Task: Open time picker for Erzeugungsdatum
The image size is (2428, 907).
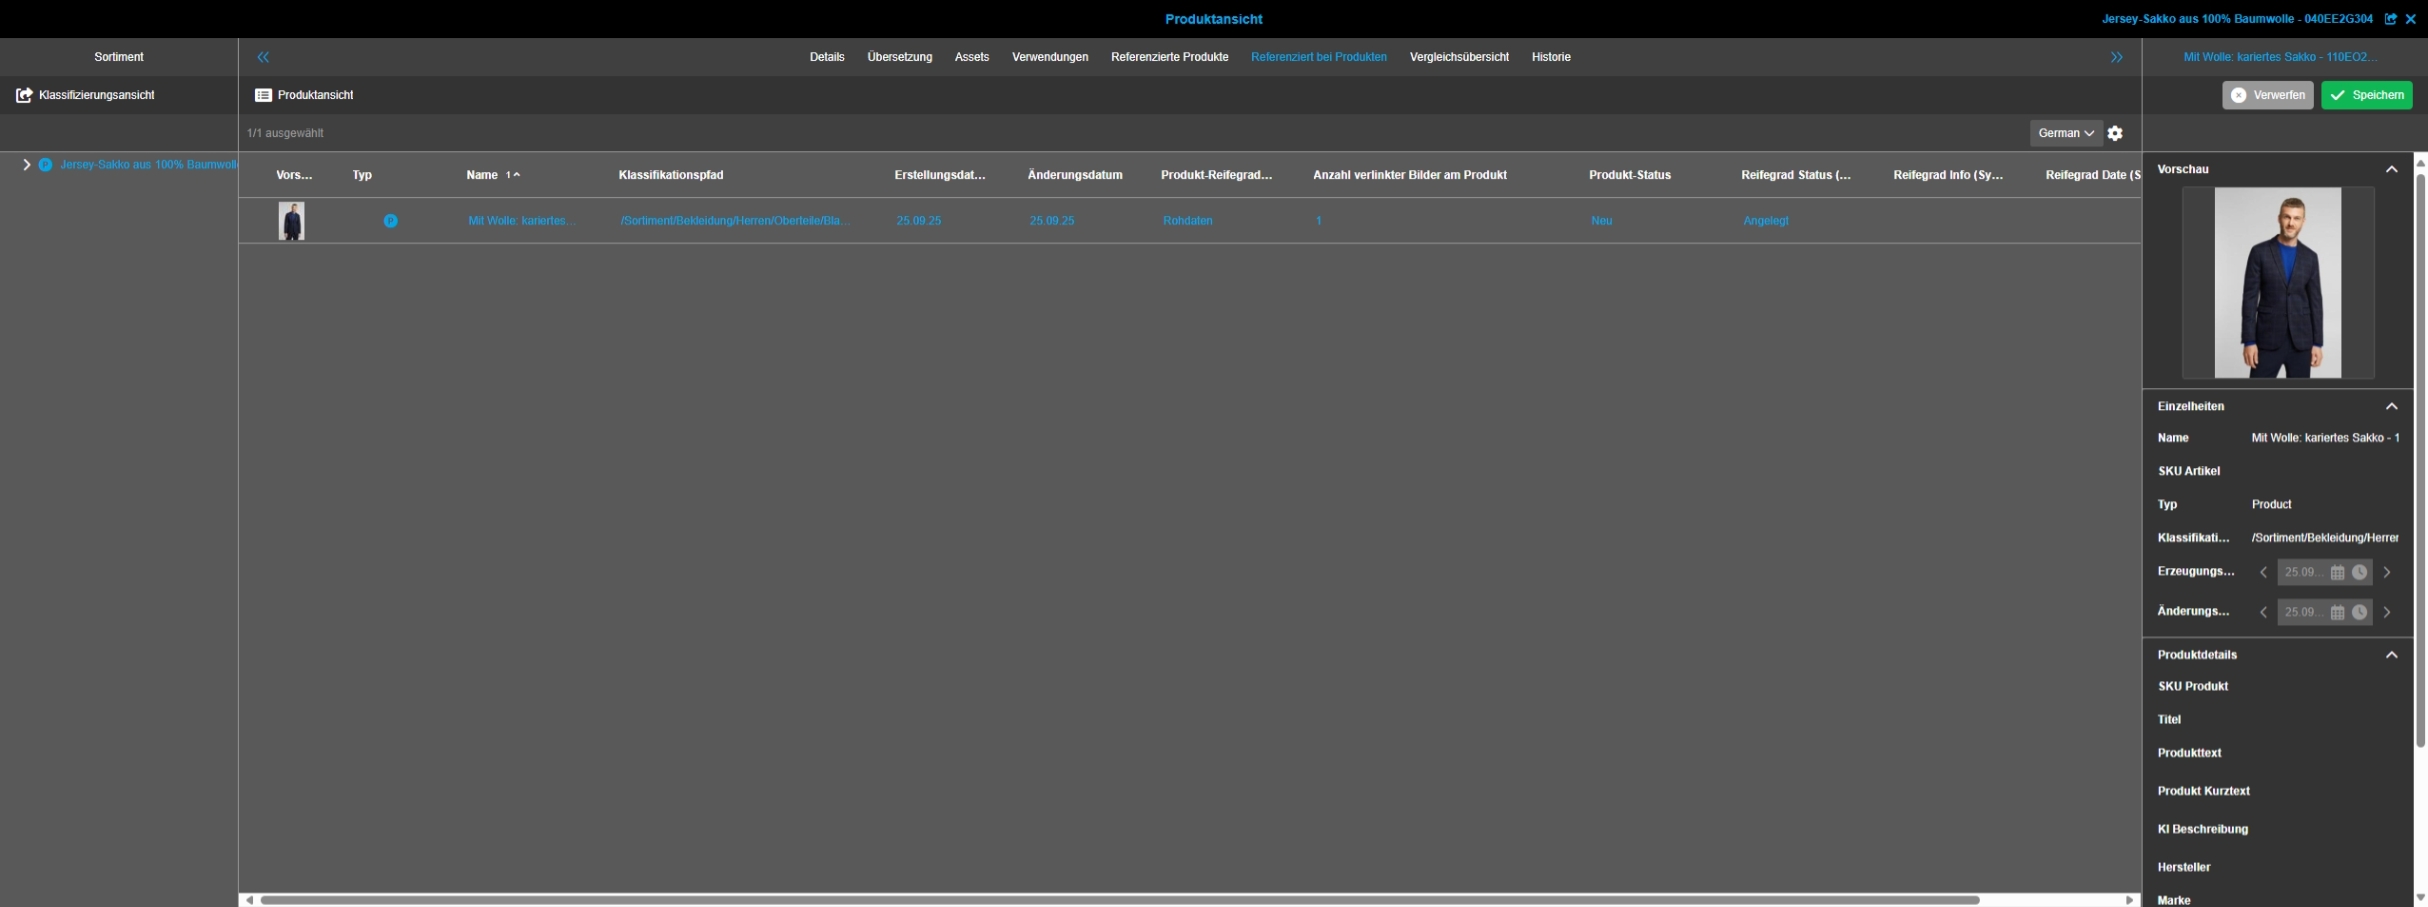Action: pyautogui.click(x=2359, y=573)
